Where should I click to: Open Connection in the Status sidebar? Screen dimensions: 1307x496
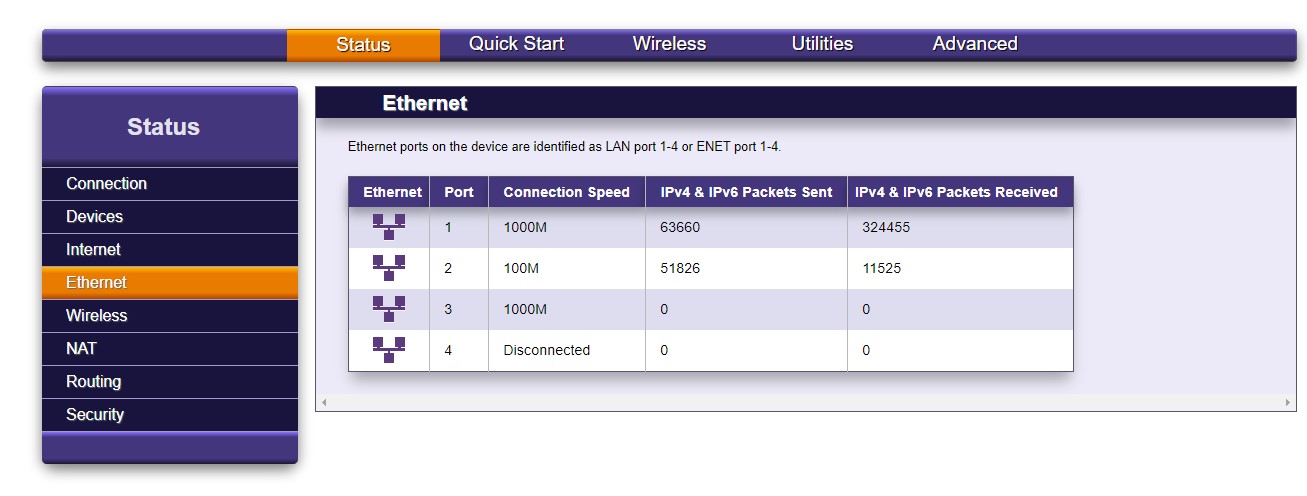point(106,184)
